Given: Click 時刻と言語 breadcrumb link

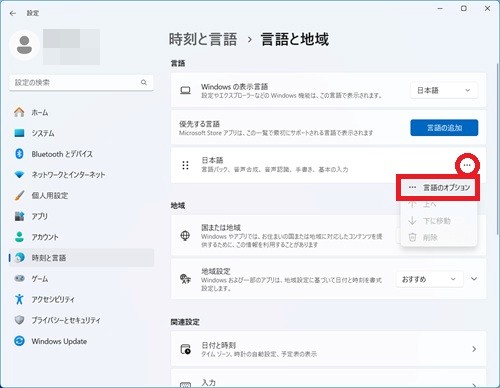Looking at the screenshot, I should (x=203, y=39).
